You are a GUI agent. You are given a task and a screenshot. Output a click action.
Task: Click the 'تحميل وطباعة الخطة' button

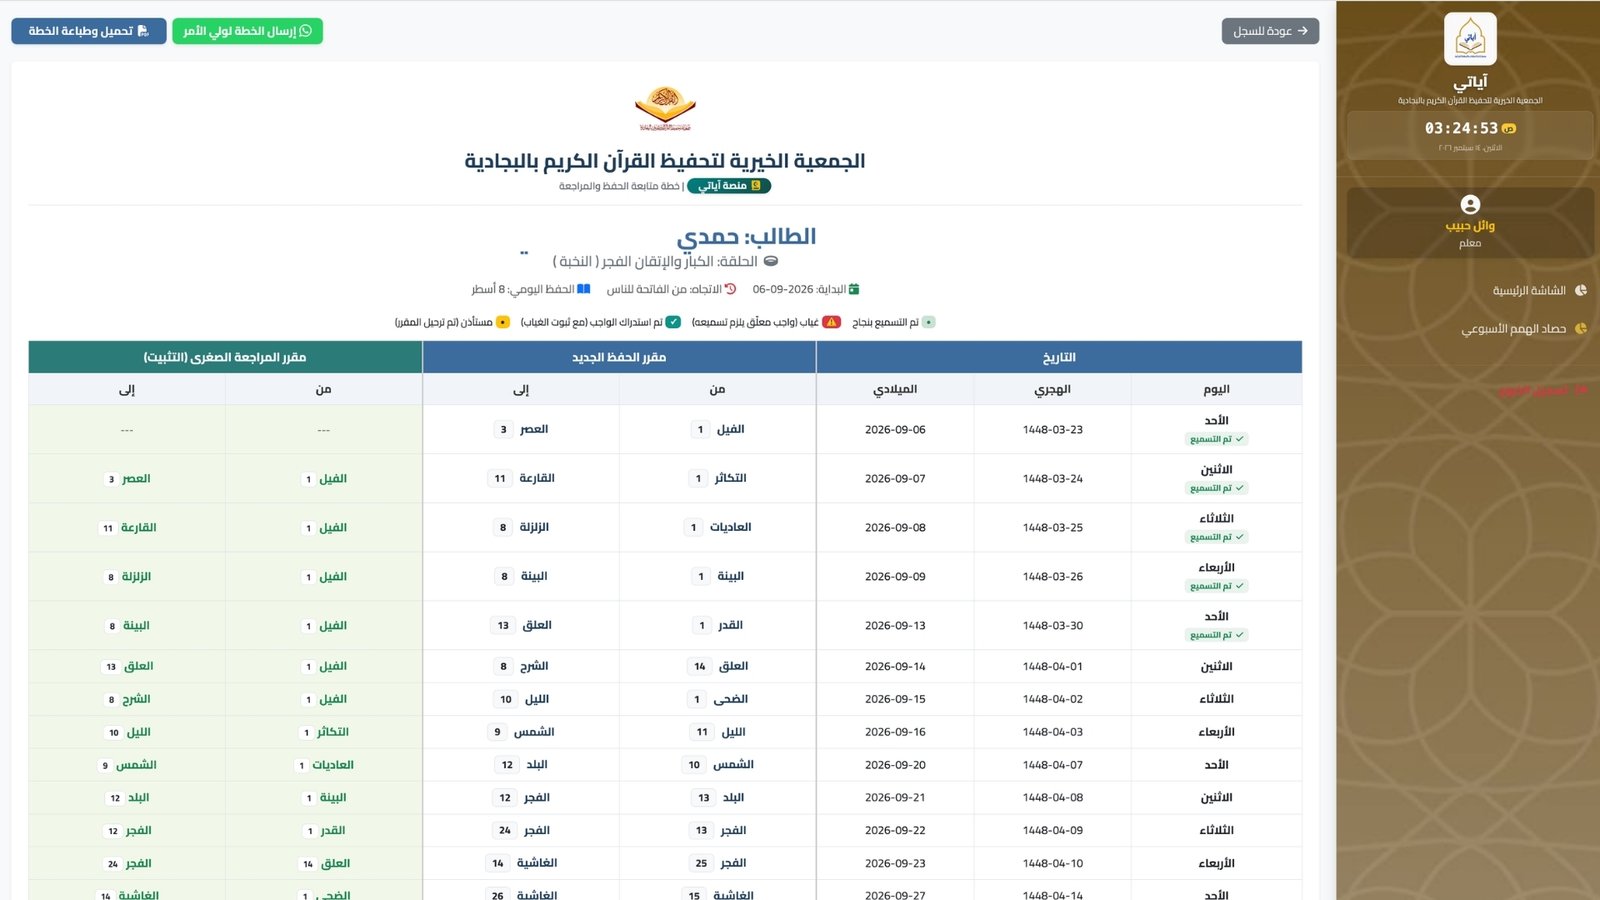[x=89, y=31]
